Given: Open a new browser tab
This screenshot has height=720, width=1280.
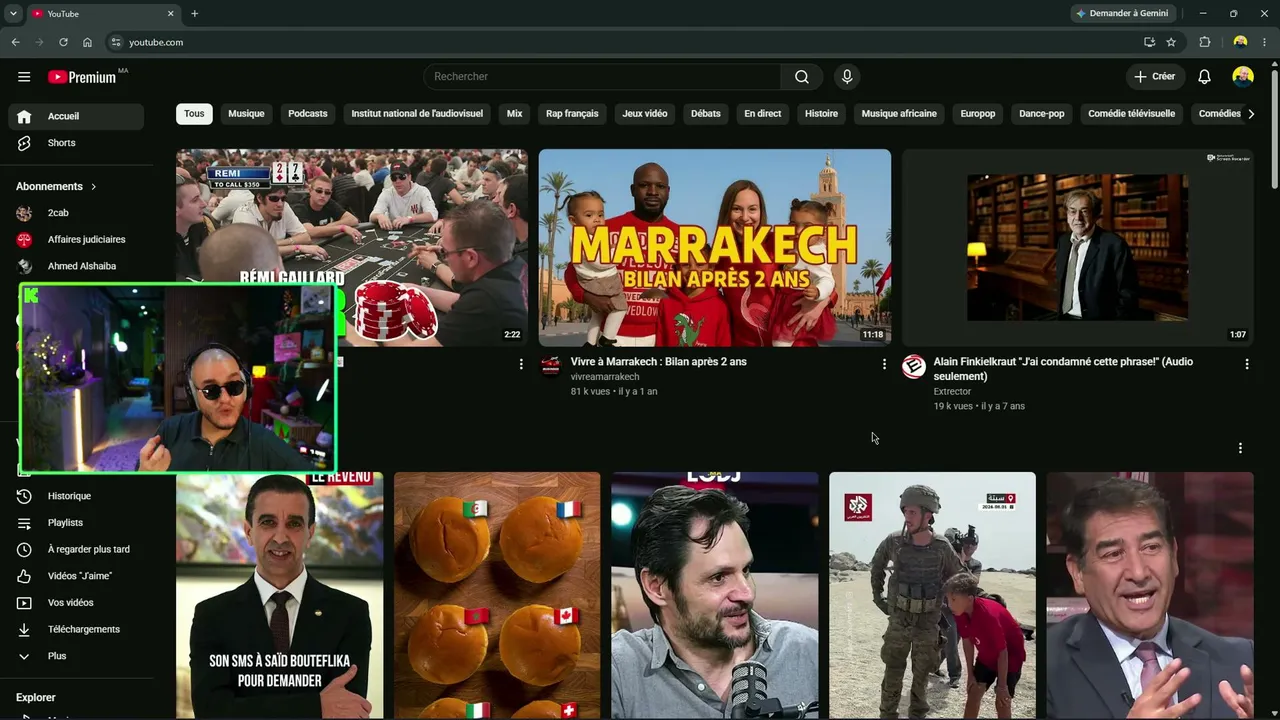Looking at the screenshot, I should coord(194,14).
